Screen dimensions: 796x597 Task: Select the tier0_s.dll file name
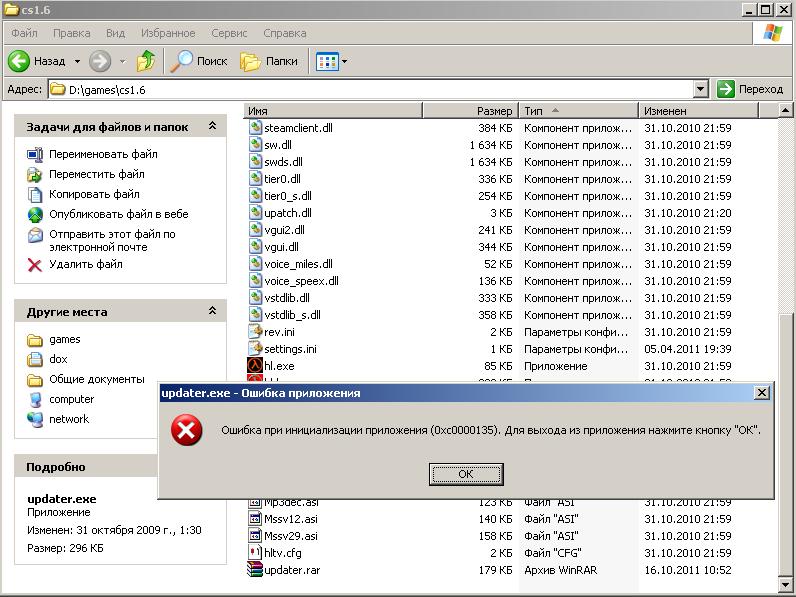pyautogui.click(x=288, y=196)
